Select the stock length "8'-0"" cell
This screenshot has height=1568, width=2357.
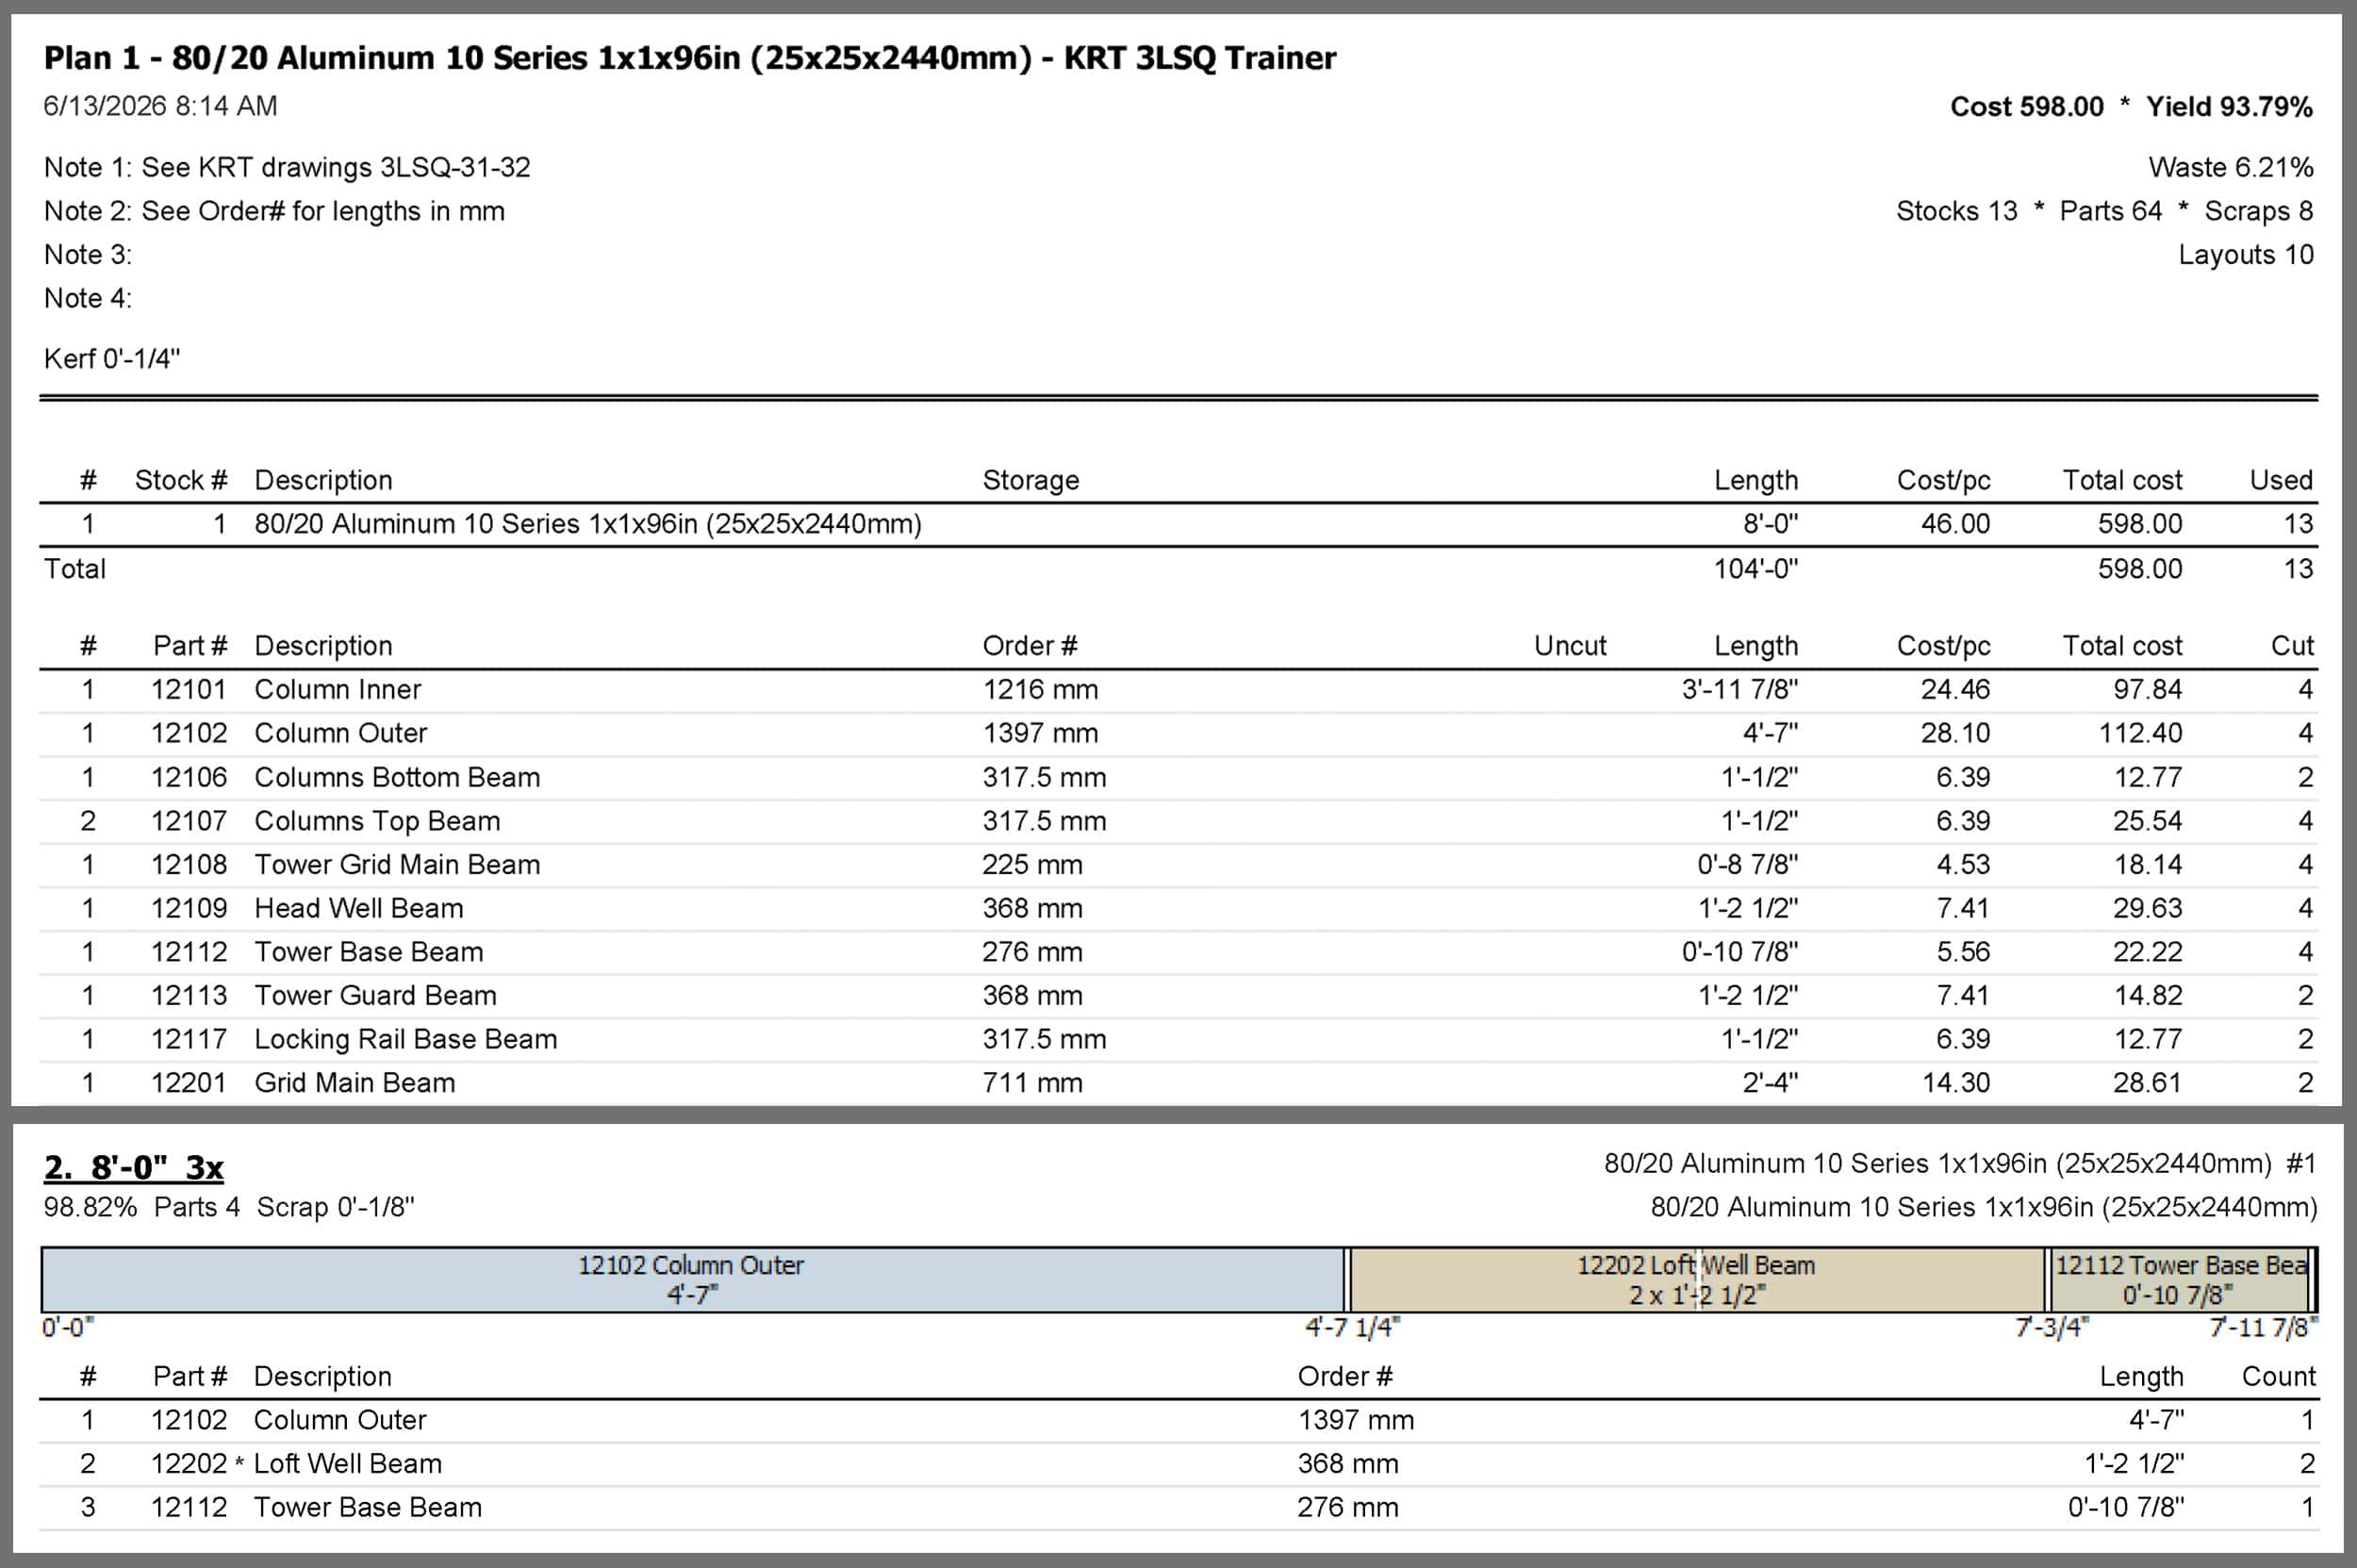pos(1770,524)
